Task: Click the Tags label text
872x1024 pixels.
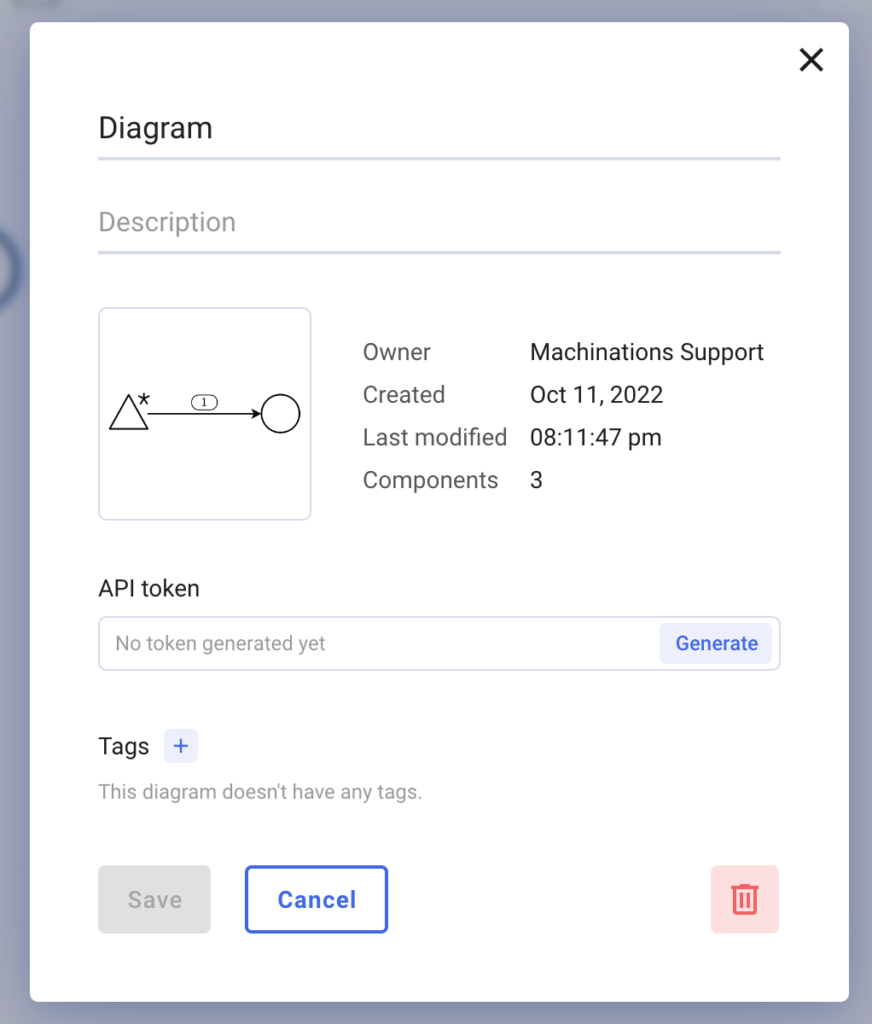Action: click(122, 745)
